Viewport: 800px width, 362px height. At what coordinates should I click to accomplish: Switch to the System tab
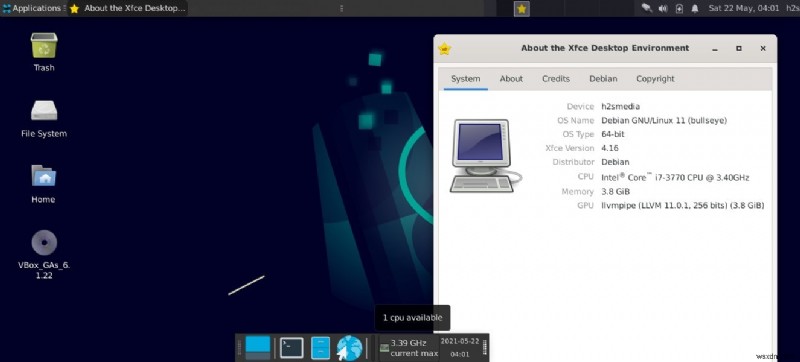(x=465, y=79)
